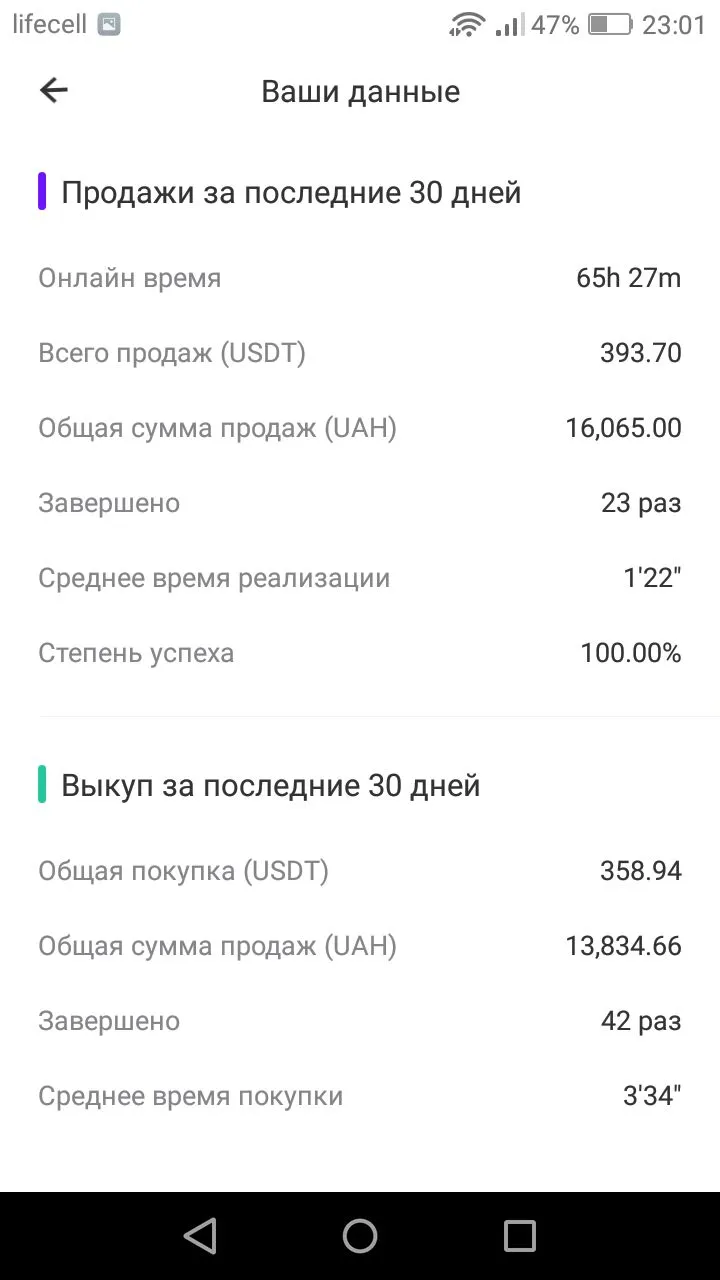Tap the 358.94 total purchase value

(x=641, y=871)
